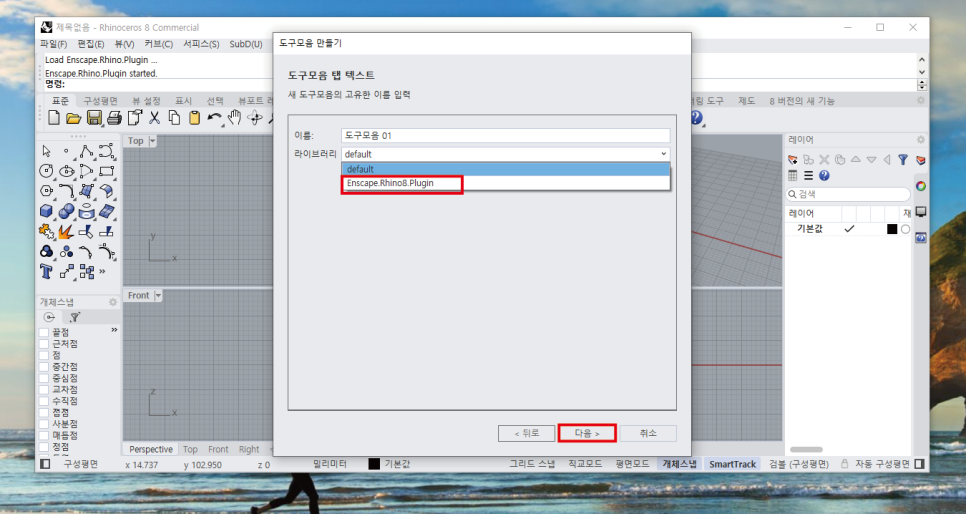Open layer panel gear settings

click(x=920, y=140)
